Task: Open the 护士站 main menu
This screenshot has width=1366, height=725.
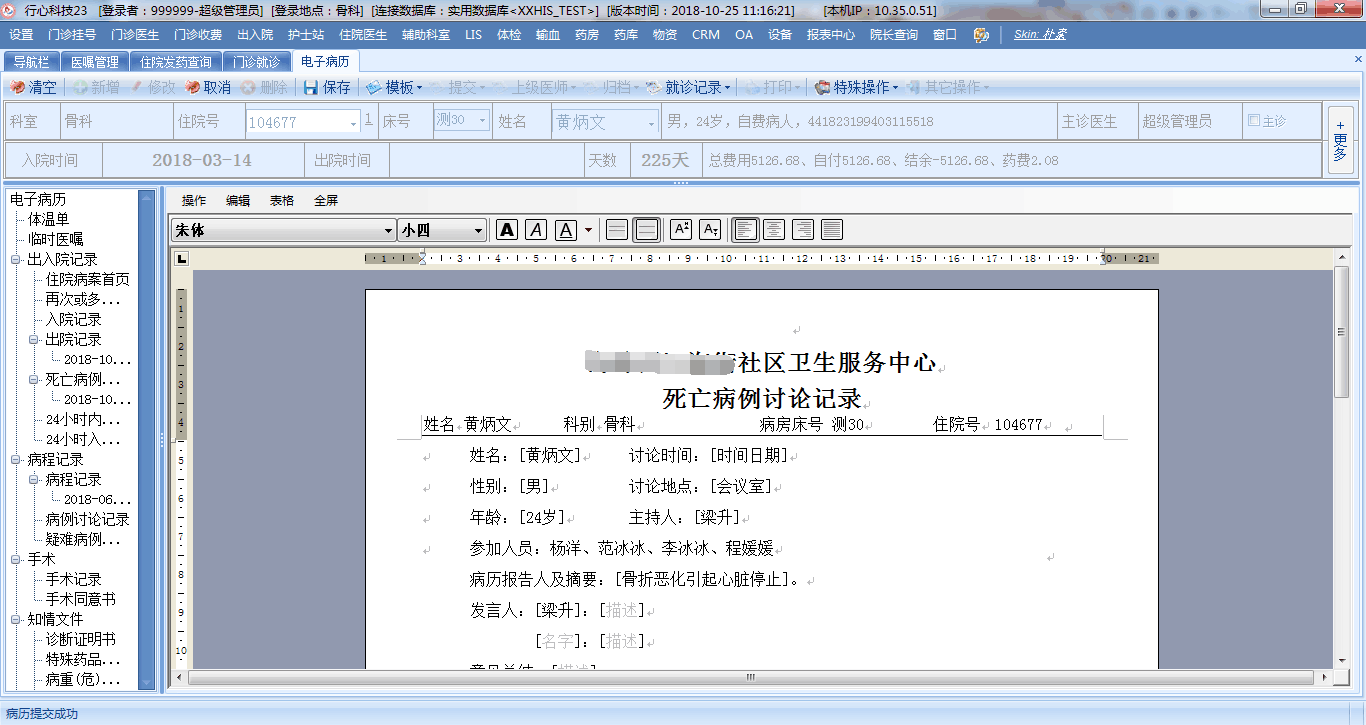Action: point(306,34)
